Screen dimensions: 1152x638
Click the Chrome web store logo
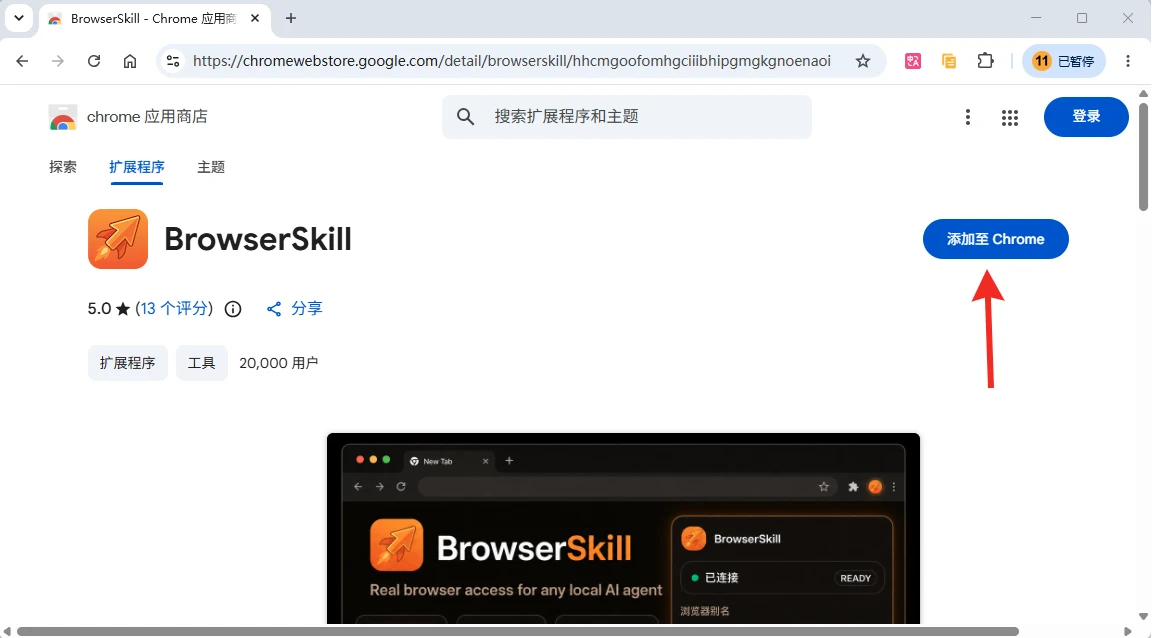(x=62, y=117)
